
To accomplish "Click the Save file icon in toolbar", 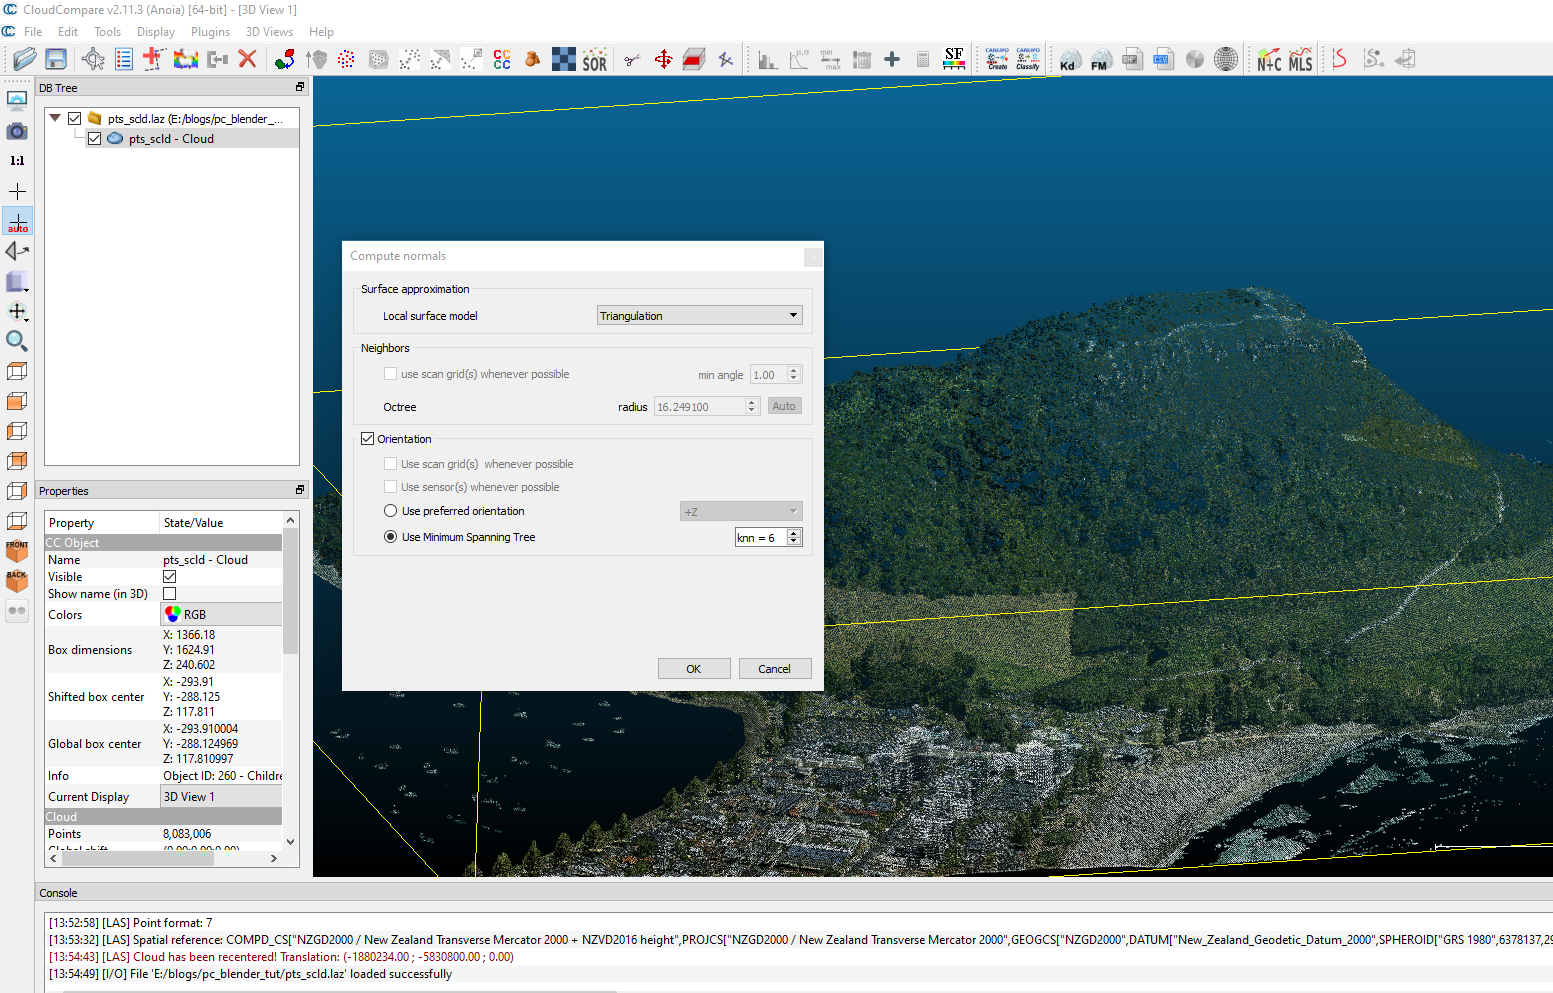I will tap(56, 59).
